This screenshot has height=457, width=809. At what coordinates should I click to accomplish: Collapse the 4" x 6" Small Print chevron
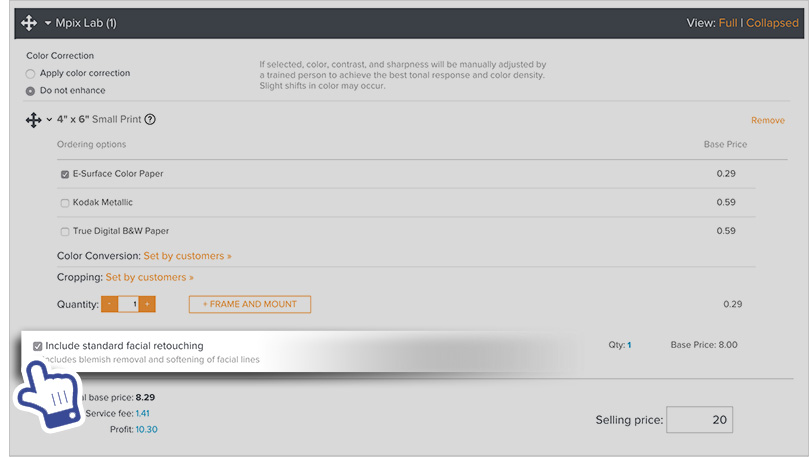49,120
